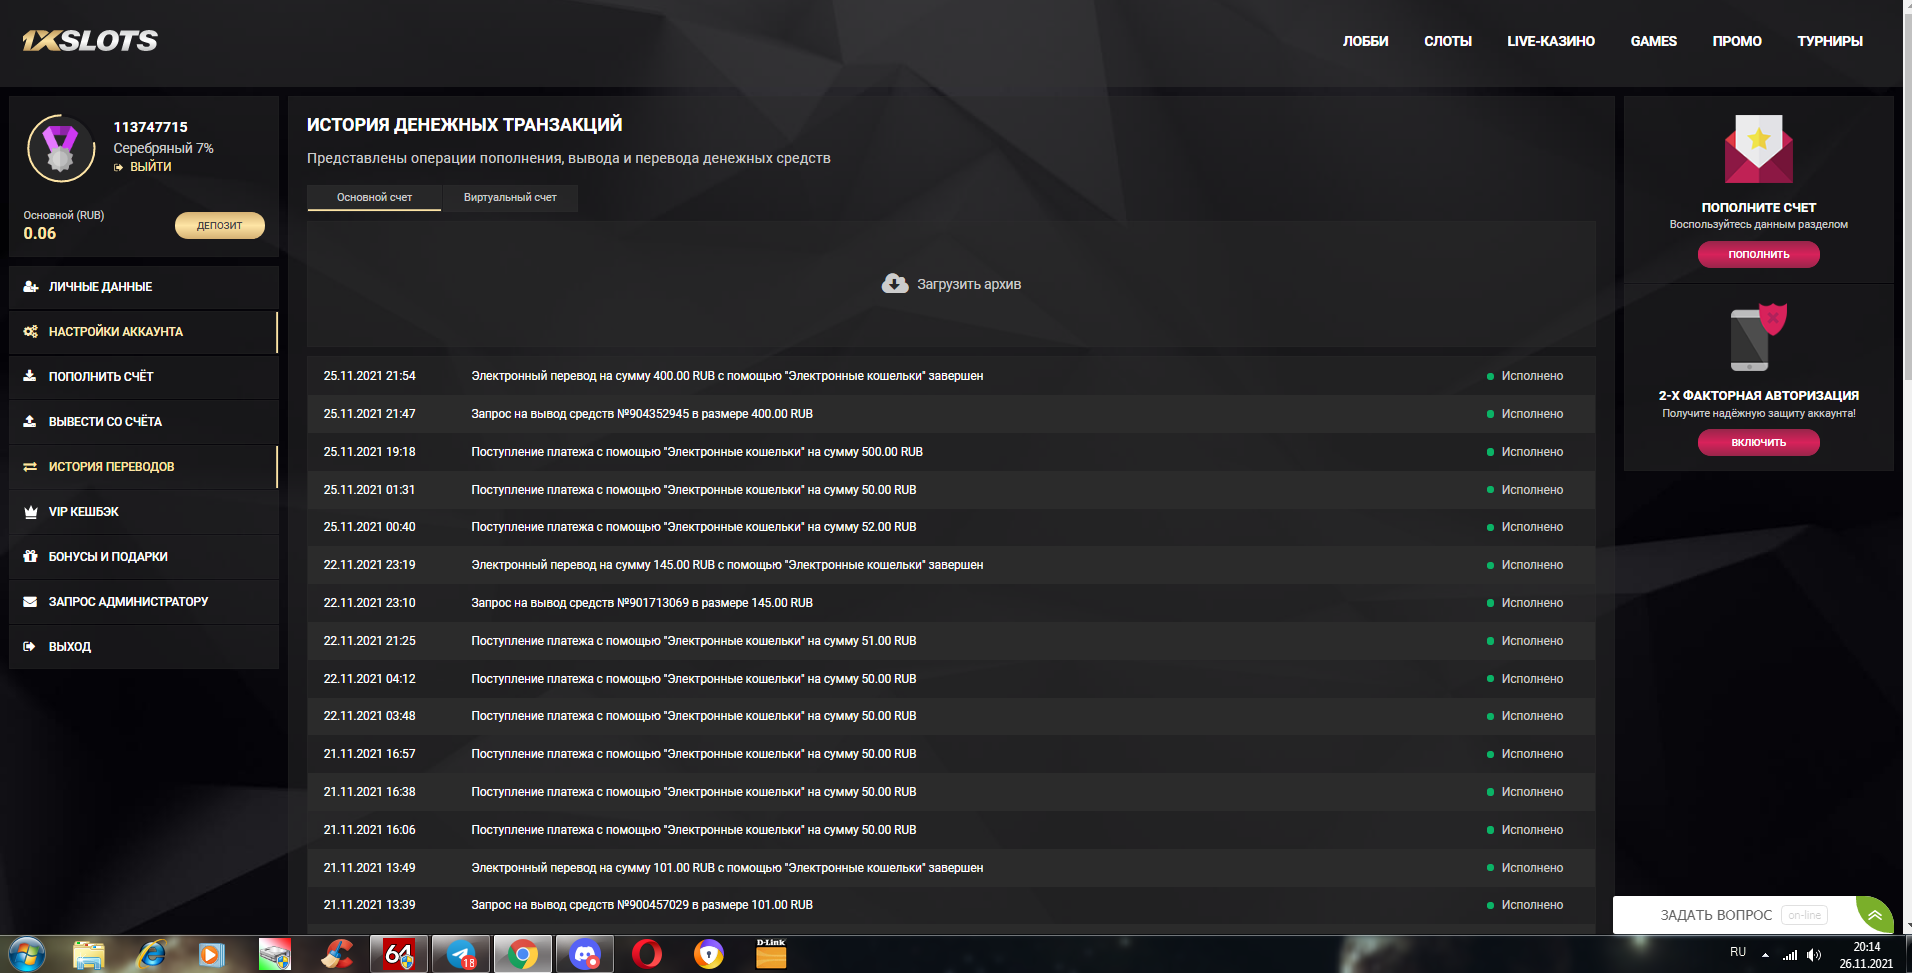
Task: Go to LIVE-КАЗИНО section
Action: [x=1551, y=41]
